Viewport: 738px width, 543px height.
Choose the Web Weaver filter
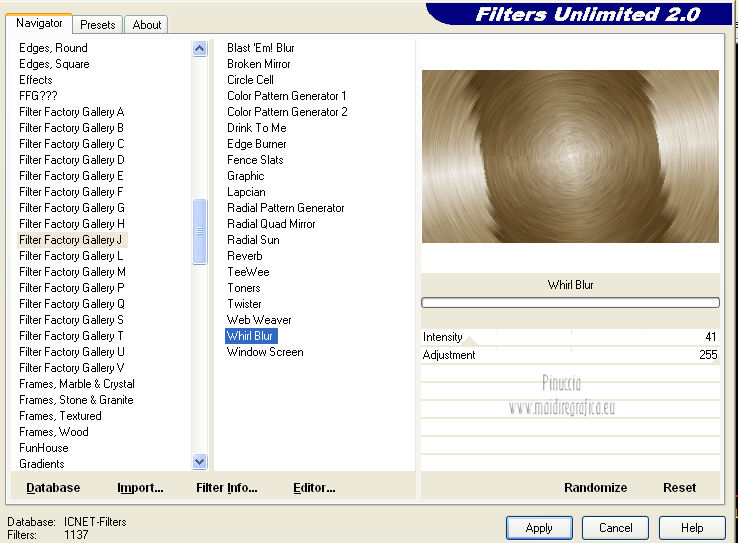(259, 320)
